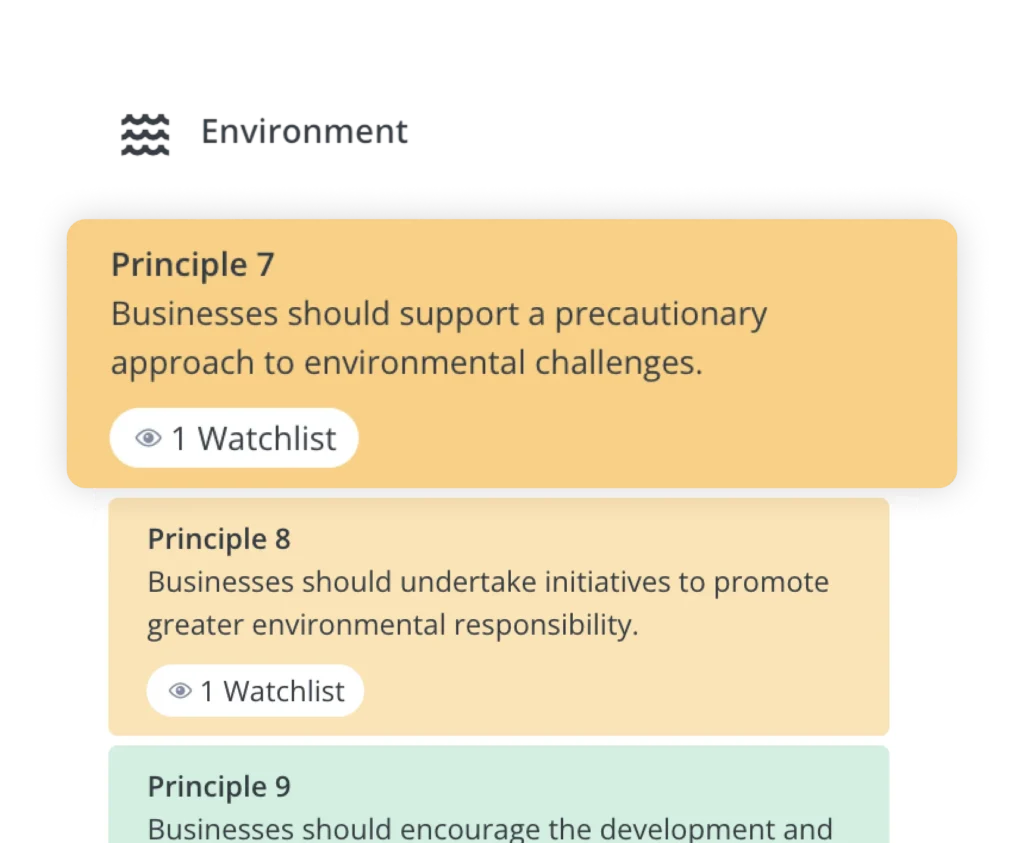This screenshot has width=1024, height=843.
Task: Click empty green area of Principle 9 card
Action: point(588,784)
